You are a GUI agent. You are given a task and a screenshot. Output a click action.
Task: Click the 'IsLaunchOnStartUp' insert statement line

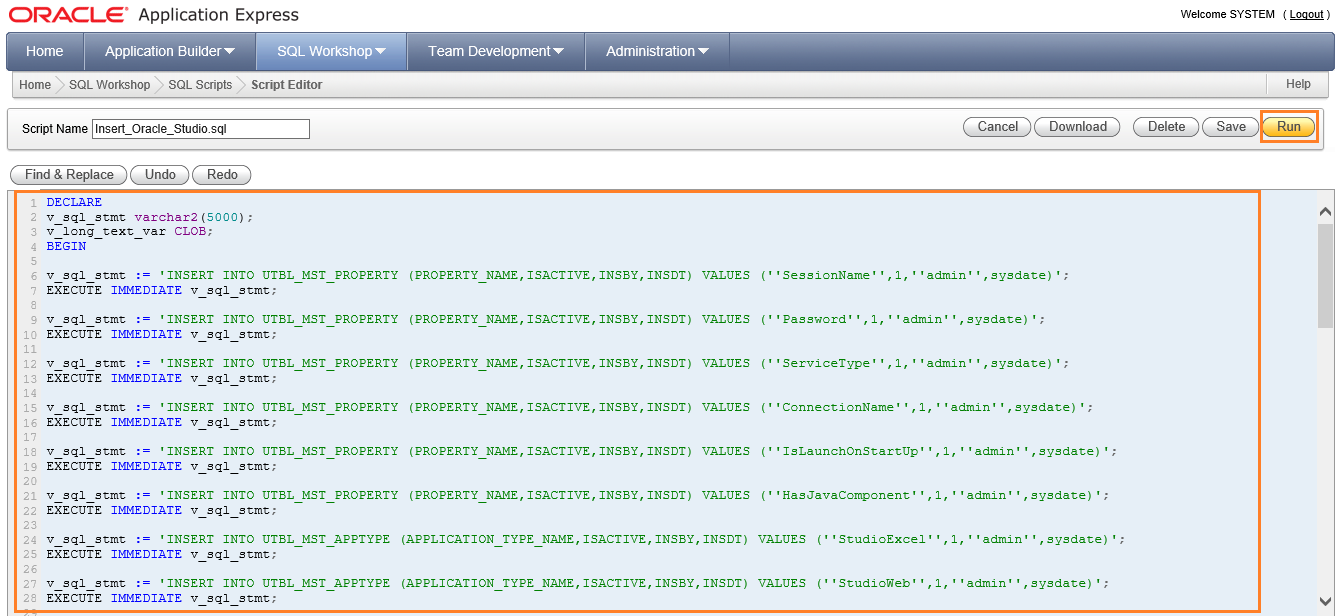coord(582,451)
